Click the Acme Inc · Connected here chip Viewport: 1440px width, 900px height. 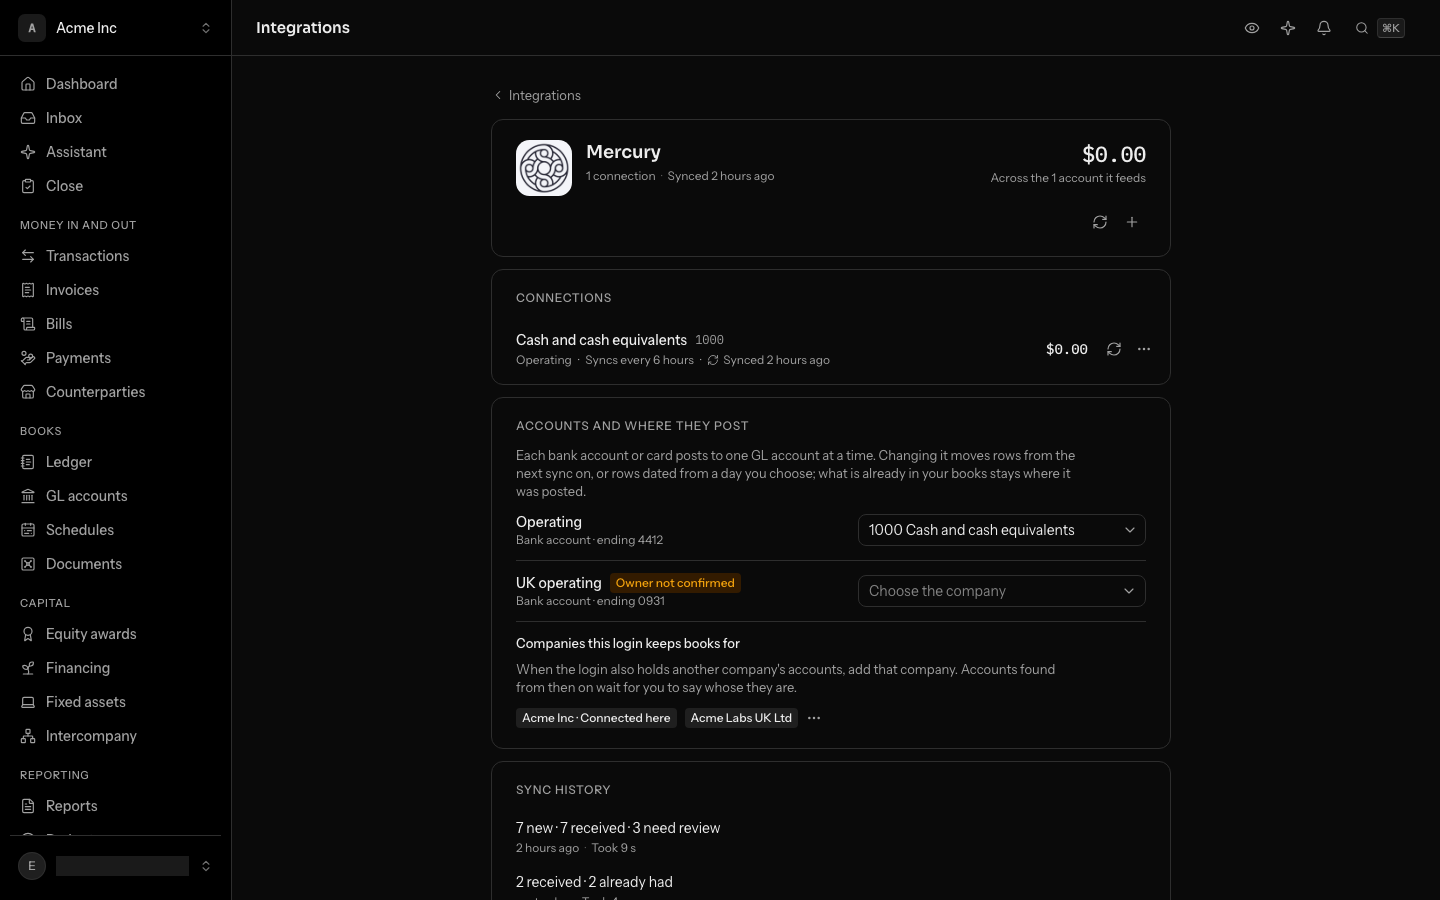click(x=596, y=718)
